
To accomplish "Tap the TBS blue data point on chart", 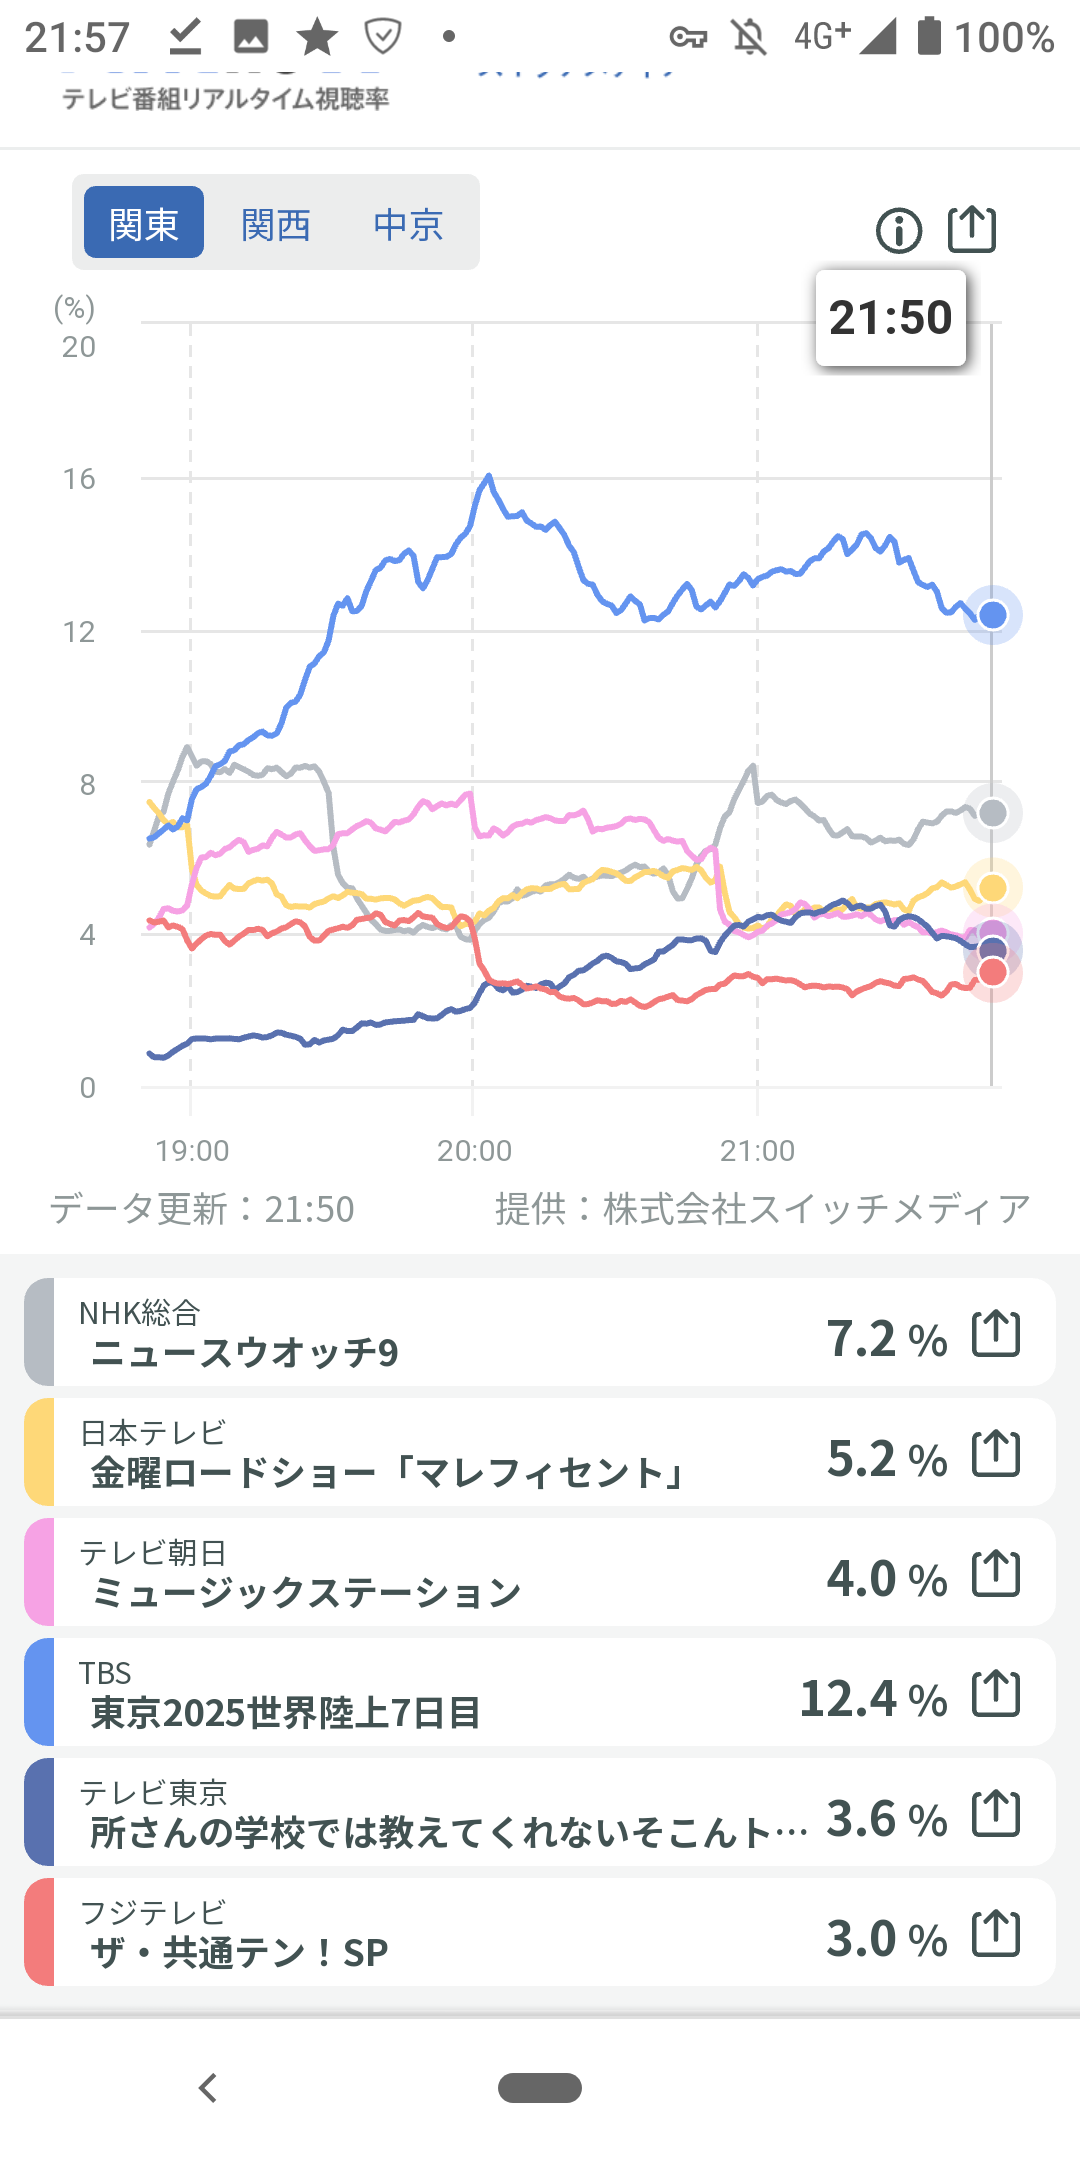I will coord(992,615).
